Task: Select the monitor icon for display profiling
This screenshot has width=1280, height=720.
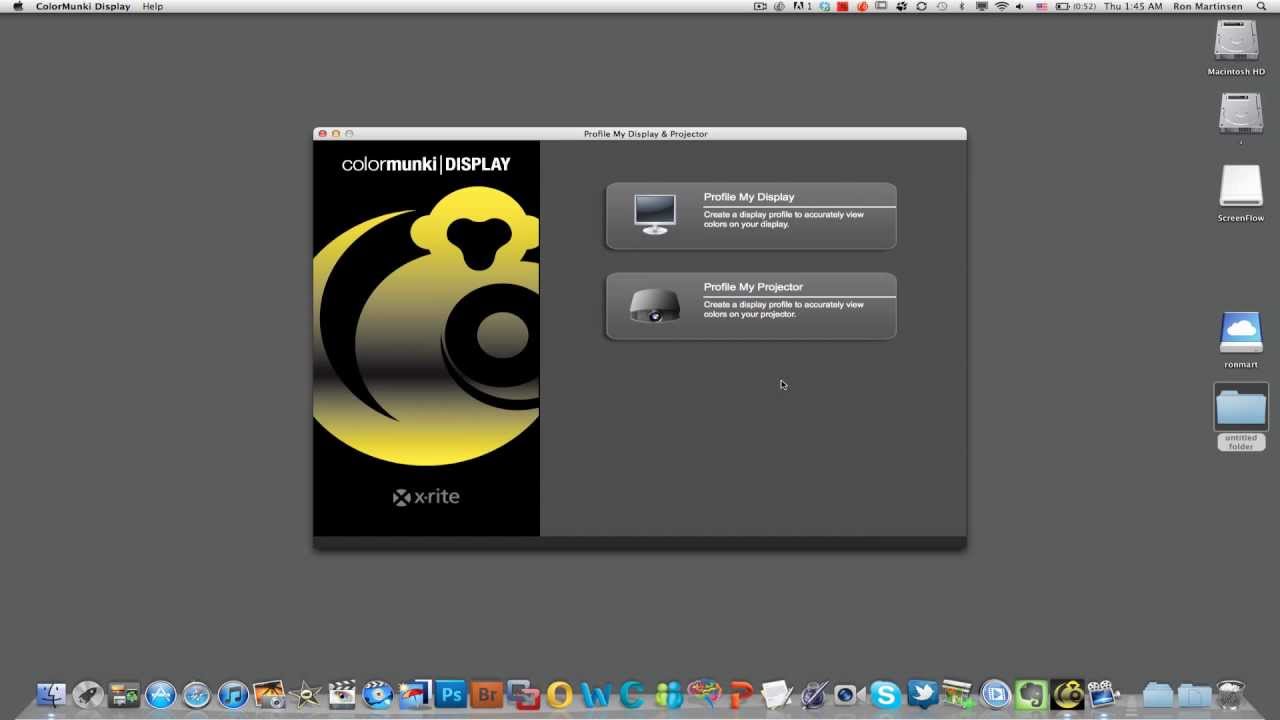Action: pos(655,214)
